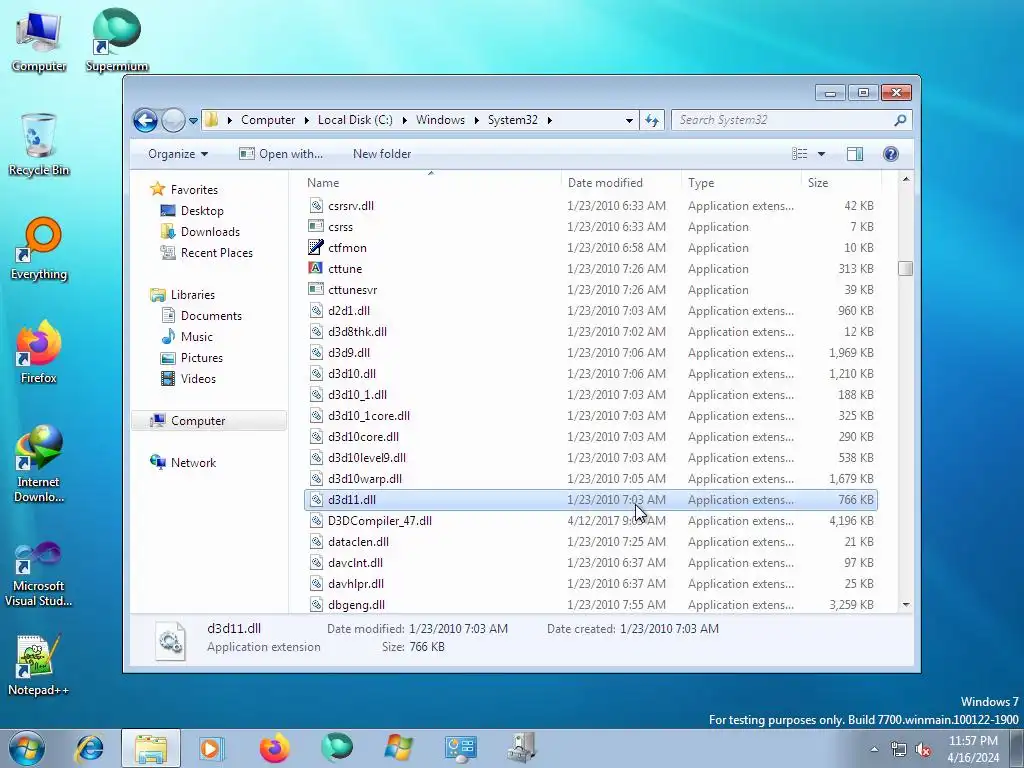Click the New folder button
The height and width of the screenshot is (768, 1024).
point(382,154)
